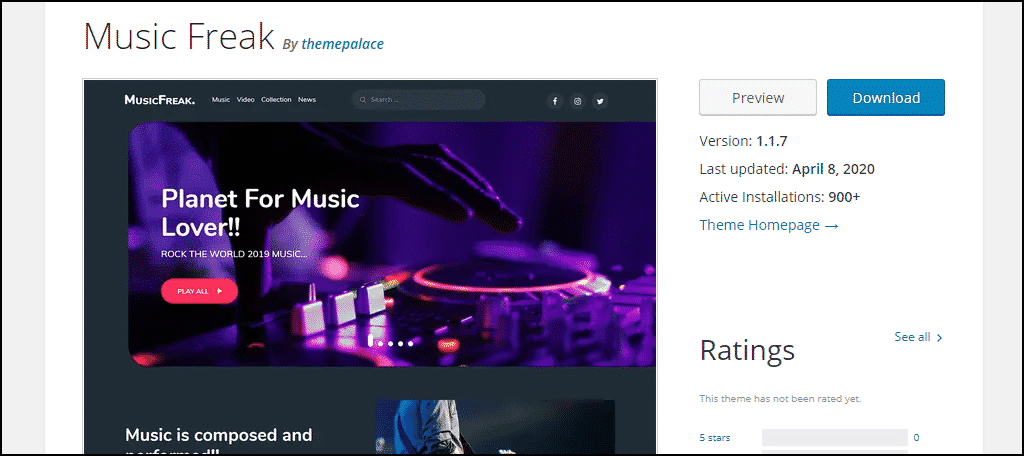Viewport: 1024px width, 456px height.
Task: Click ROCK THE WORLD 2019 MUSIC text
Action: pyautogui.click(x=234, y=254)
